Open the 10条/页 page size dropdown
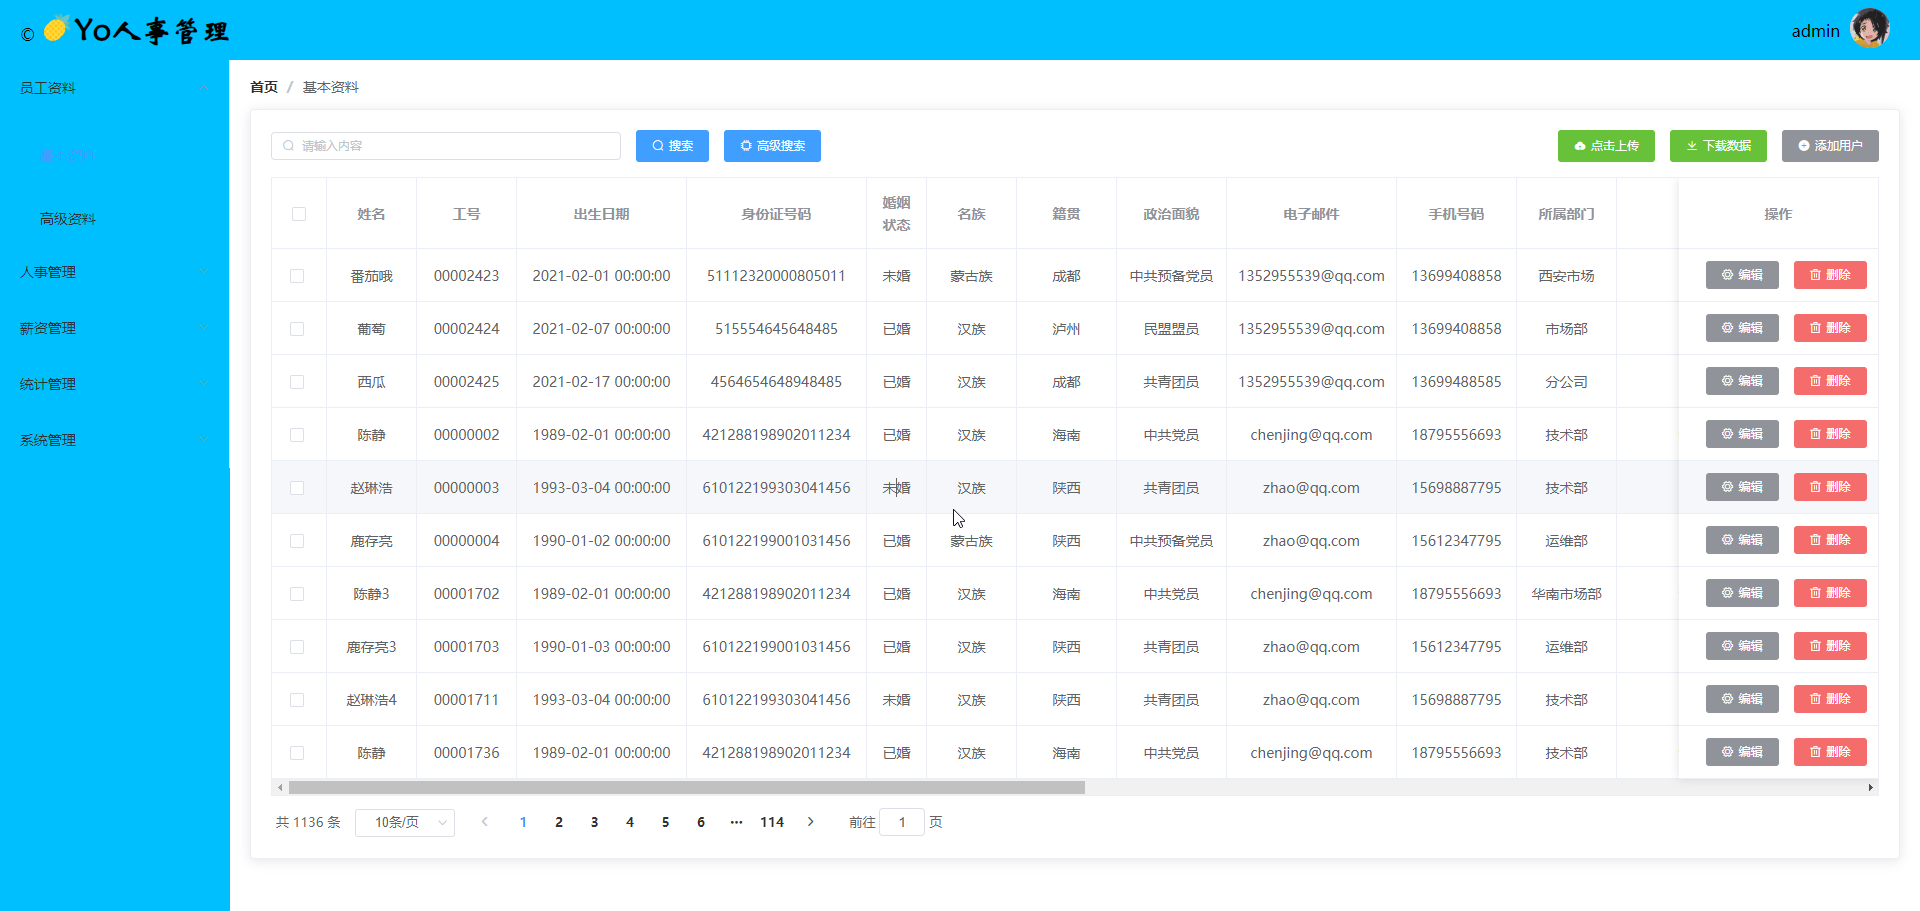Screen dimensions: 1920x911 coord(405,822)
